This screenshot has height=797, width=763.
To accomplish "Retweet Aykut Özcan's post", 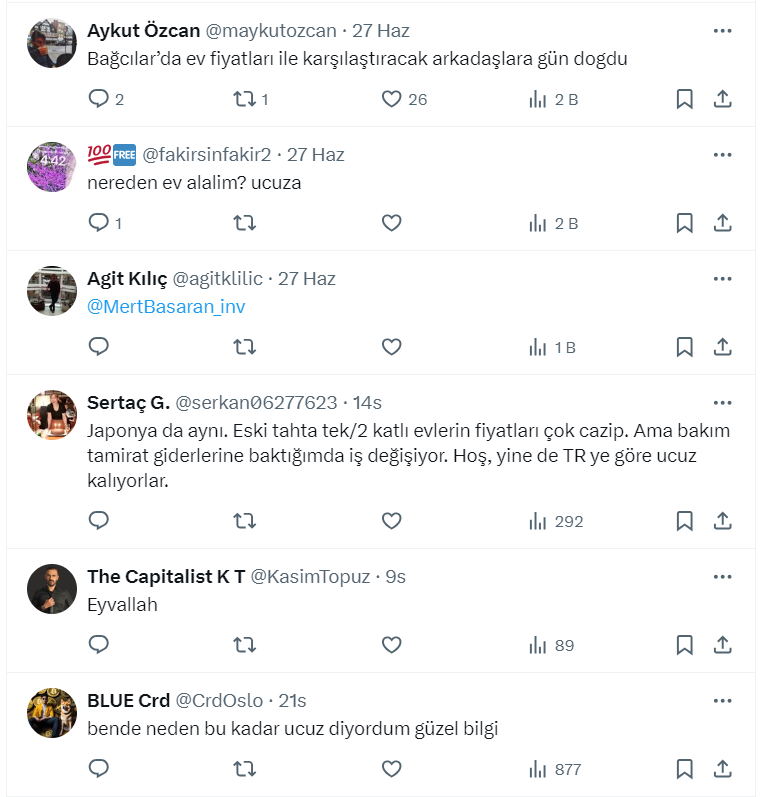I will [245, 99].
